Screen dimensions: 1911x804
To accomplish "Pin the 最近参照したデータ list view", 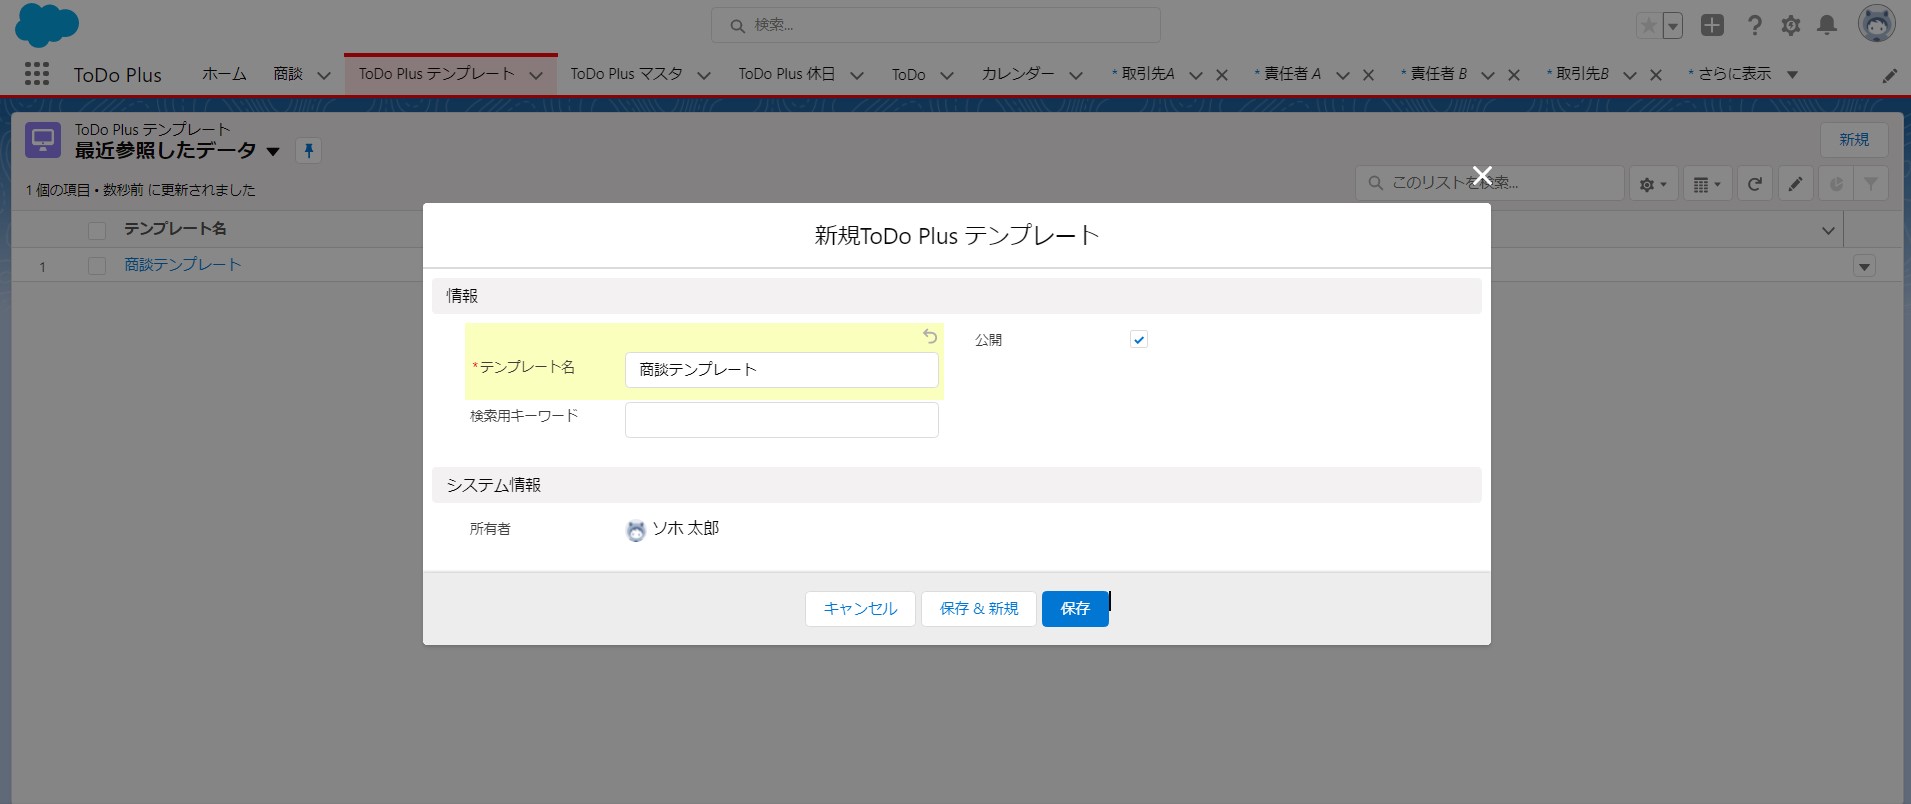I will click(x=309, y=151).
